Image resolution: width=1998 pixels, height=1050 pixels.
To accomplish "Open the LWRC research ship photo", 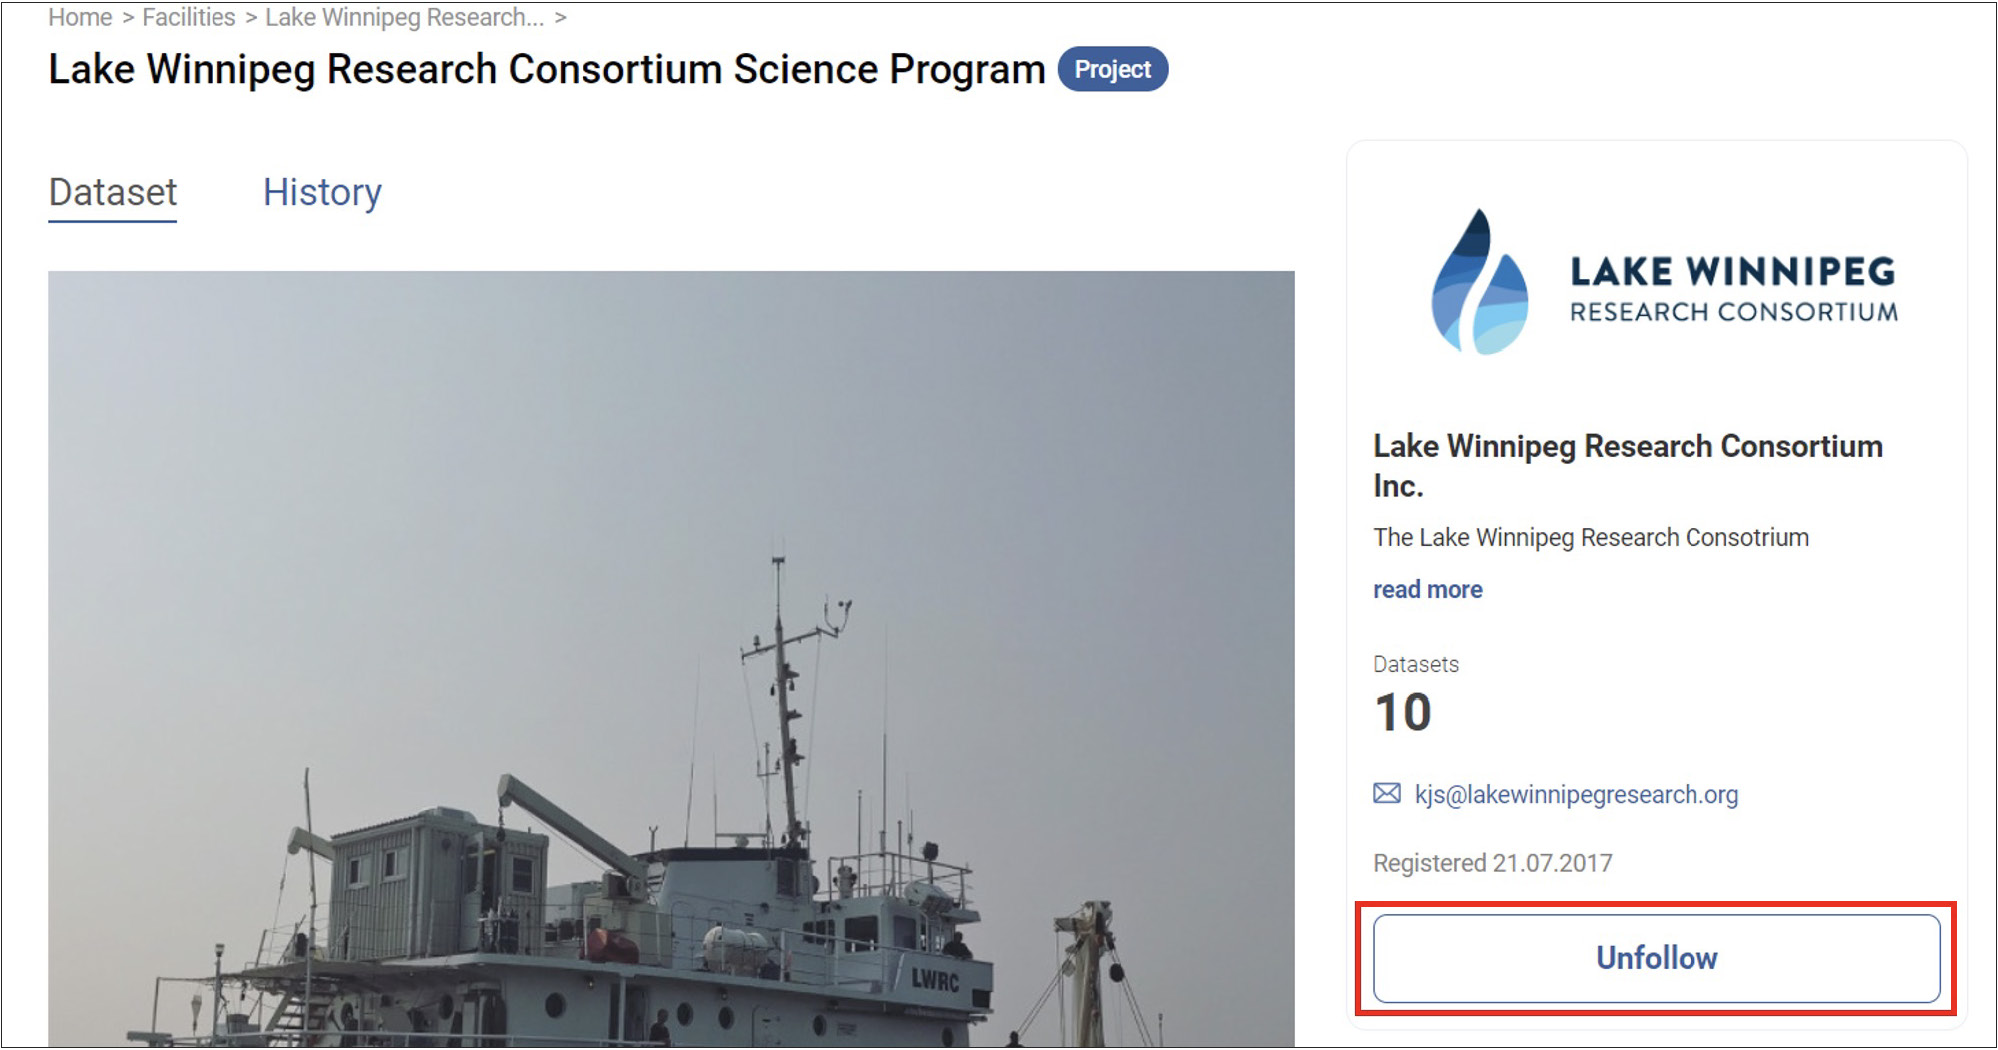I will [670, 660].
